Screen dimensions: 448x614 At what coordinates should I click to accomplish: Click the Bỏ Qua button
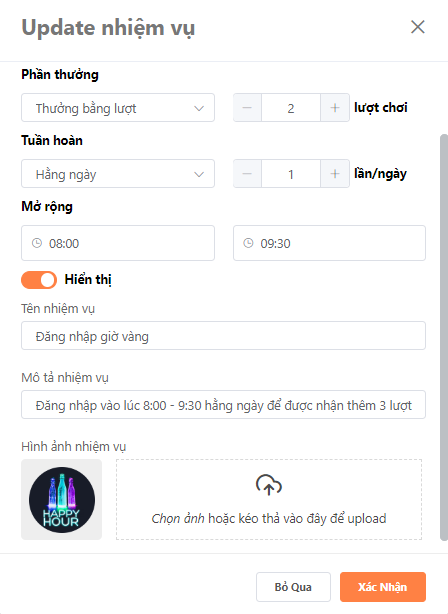[x=293, y=587]
